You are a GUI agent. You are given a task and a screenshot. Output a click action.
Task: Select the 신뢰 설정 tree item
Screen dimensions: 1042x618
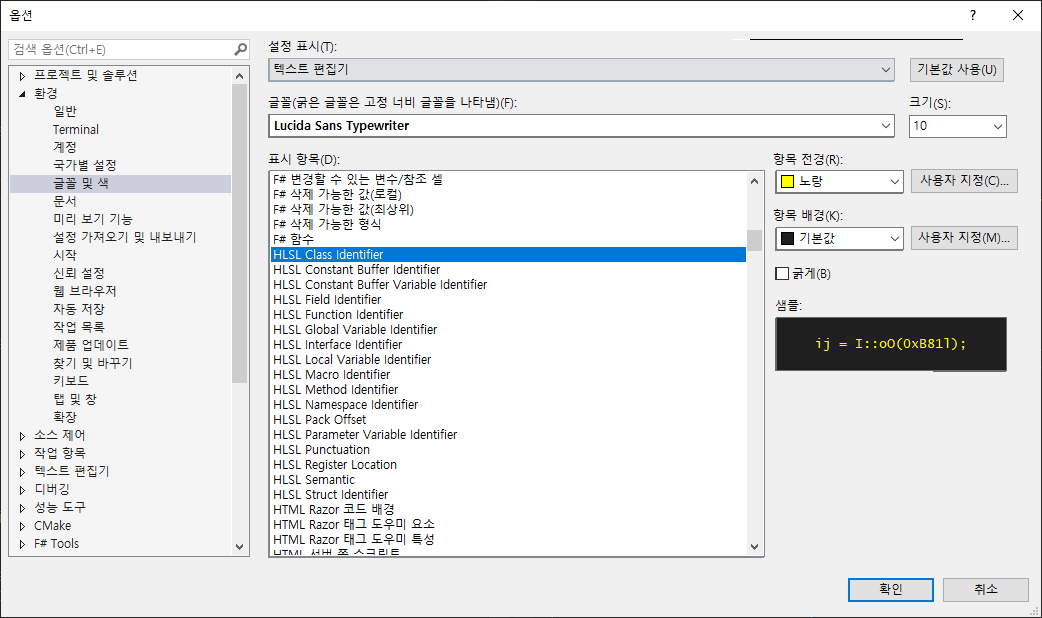pyautogui.click(x=79, y=273)
